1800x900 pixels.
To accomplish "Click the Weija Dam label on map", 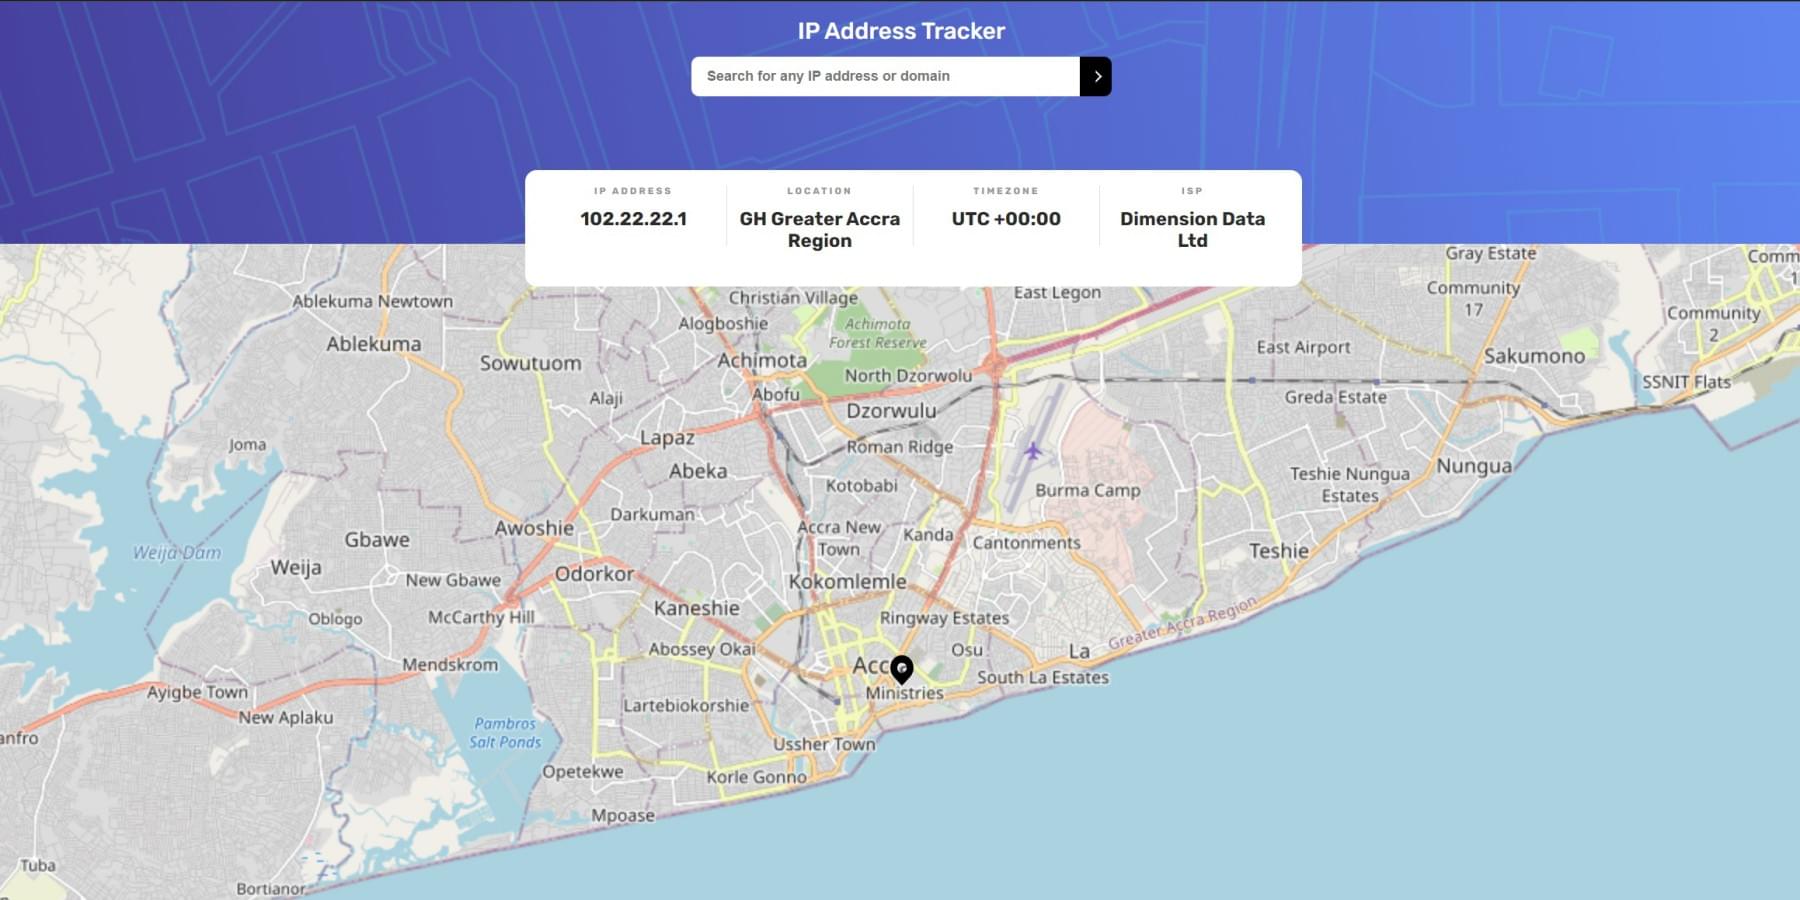I will click(x=177, y=553).
